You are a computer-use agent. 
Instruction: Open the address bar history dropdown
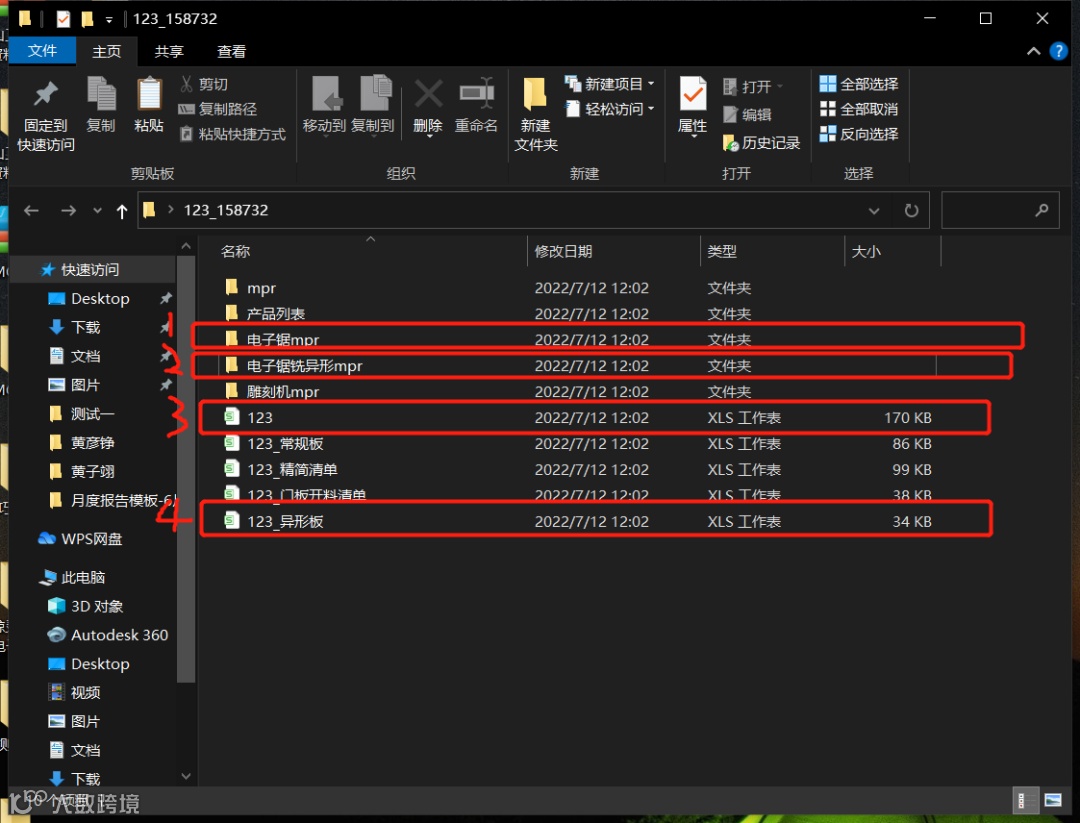click(874, 211)
